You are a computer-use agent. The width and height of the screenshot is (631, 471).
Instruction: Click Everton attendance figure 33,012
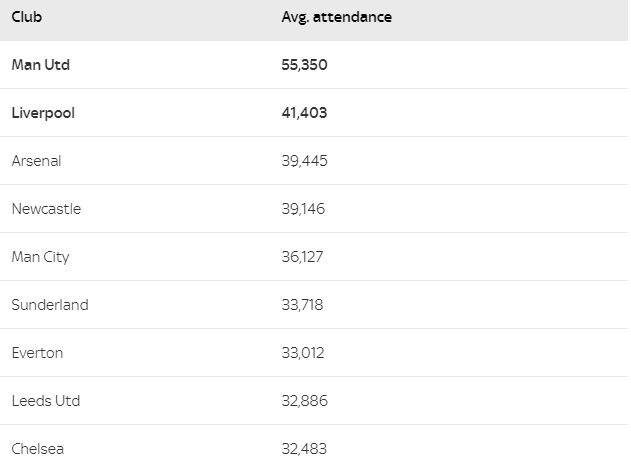pos(303,353)
